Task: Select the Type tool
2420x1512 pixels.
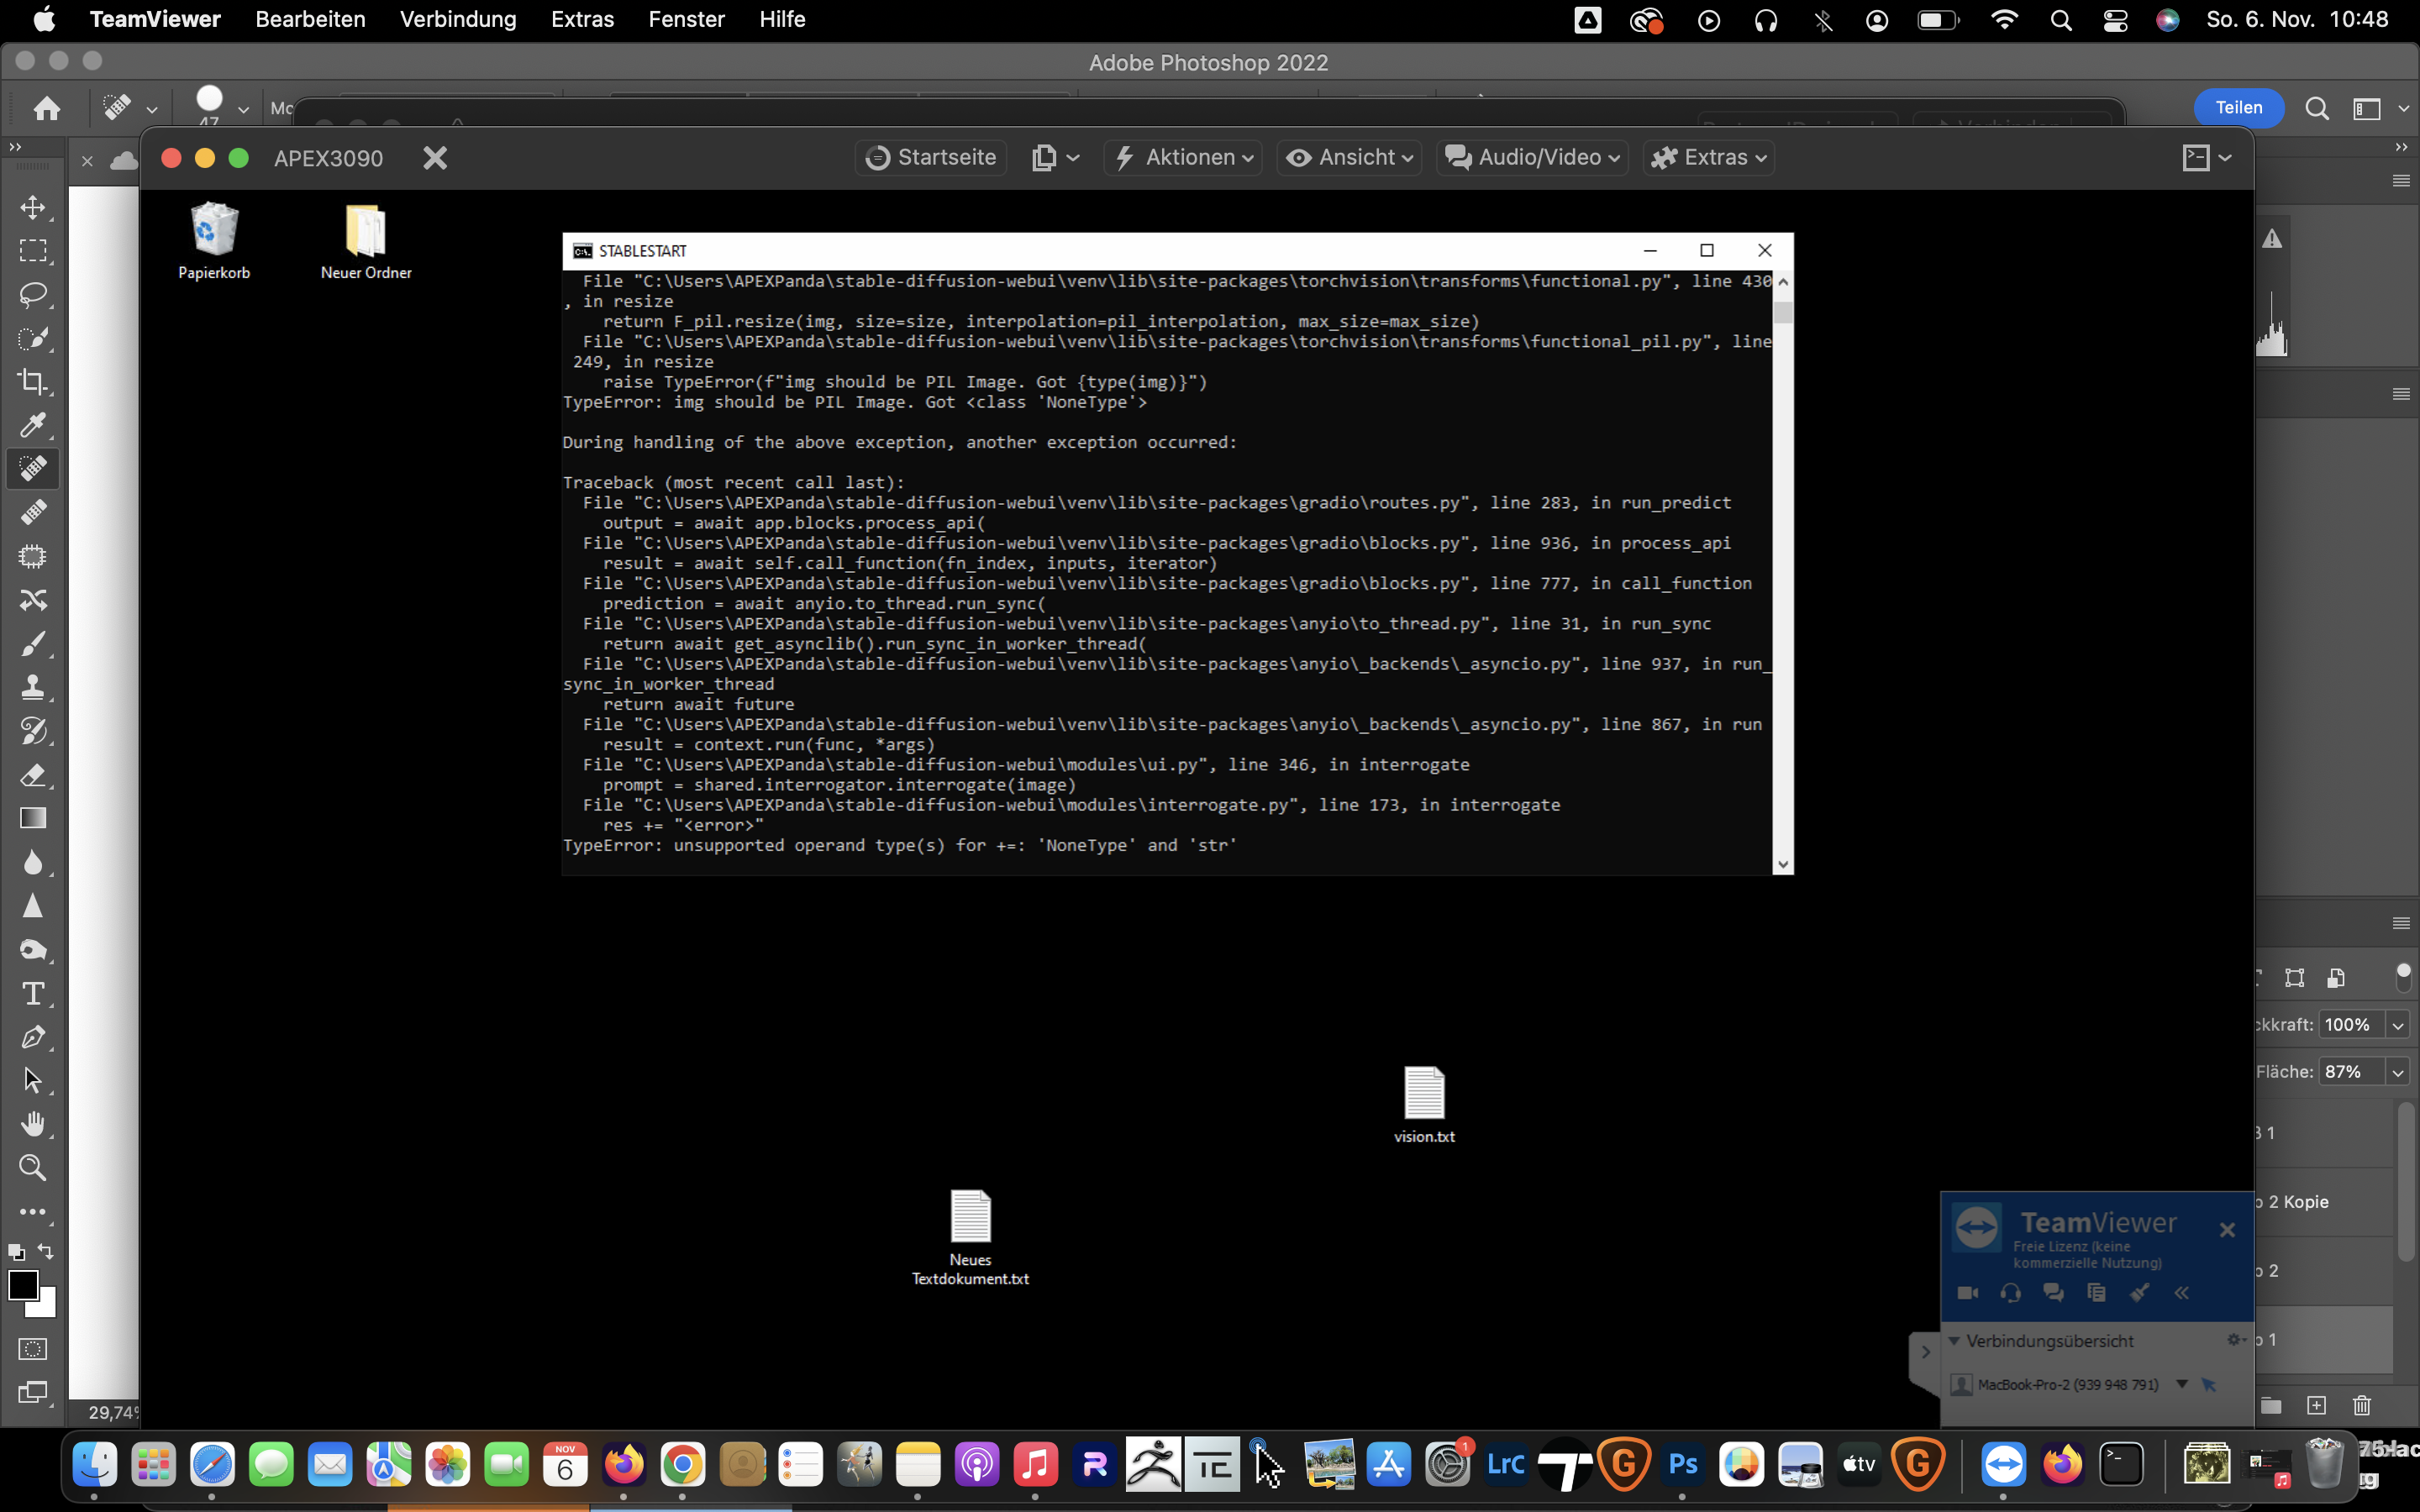Action: (x=33, y=993)
